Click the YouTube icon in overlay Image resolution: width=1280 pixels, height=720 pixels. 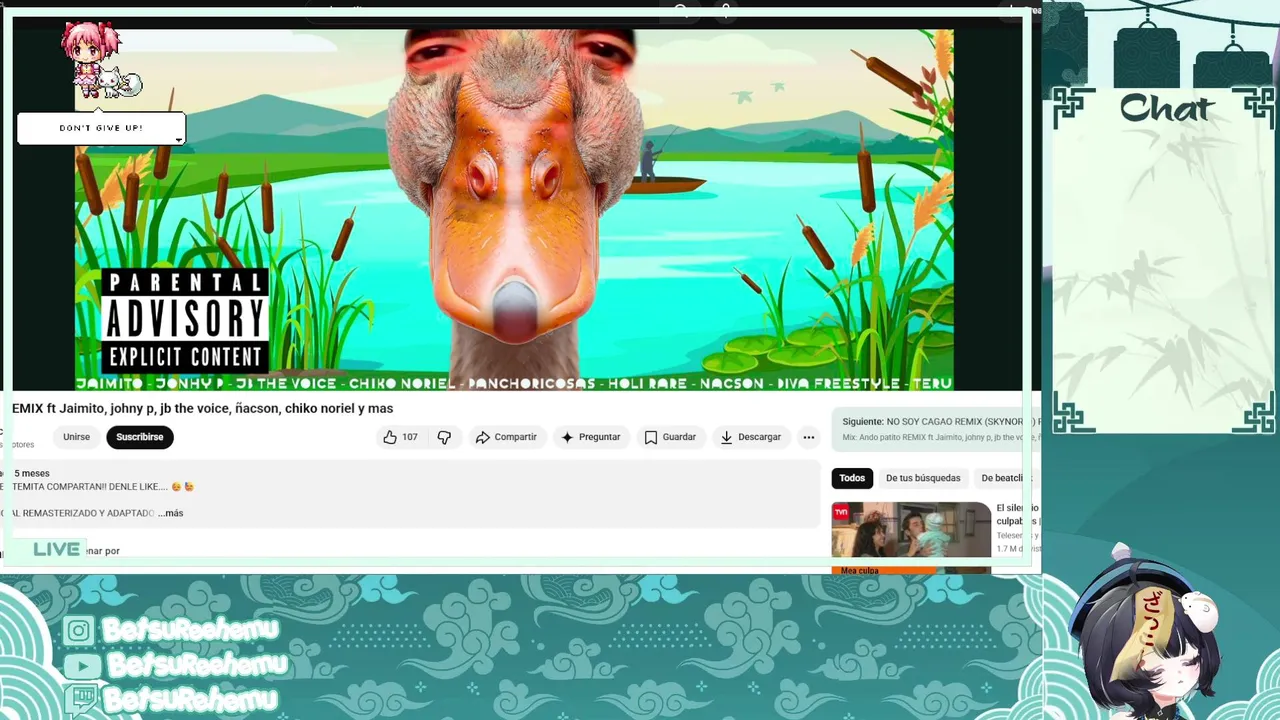pos(80,665)
